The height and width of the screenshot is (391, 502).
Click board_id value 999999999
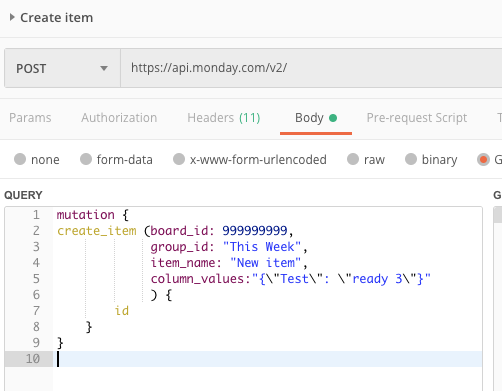coord(255,231)
